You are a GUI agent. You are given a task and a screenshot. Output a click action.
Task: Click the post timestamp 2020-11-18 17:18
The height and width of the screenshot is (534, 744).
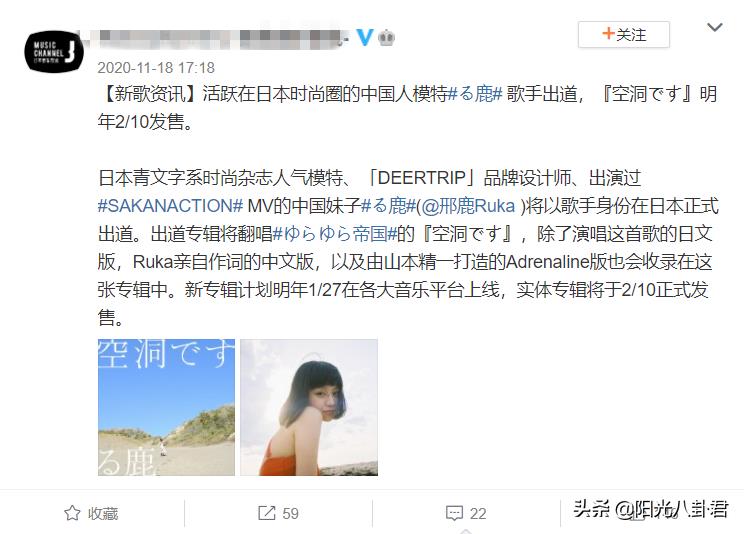coord(156,68)
